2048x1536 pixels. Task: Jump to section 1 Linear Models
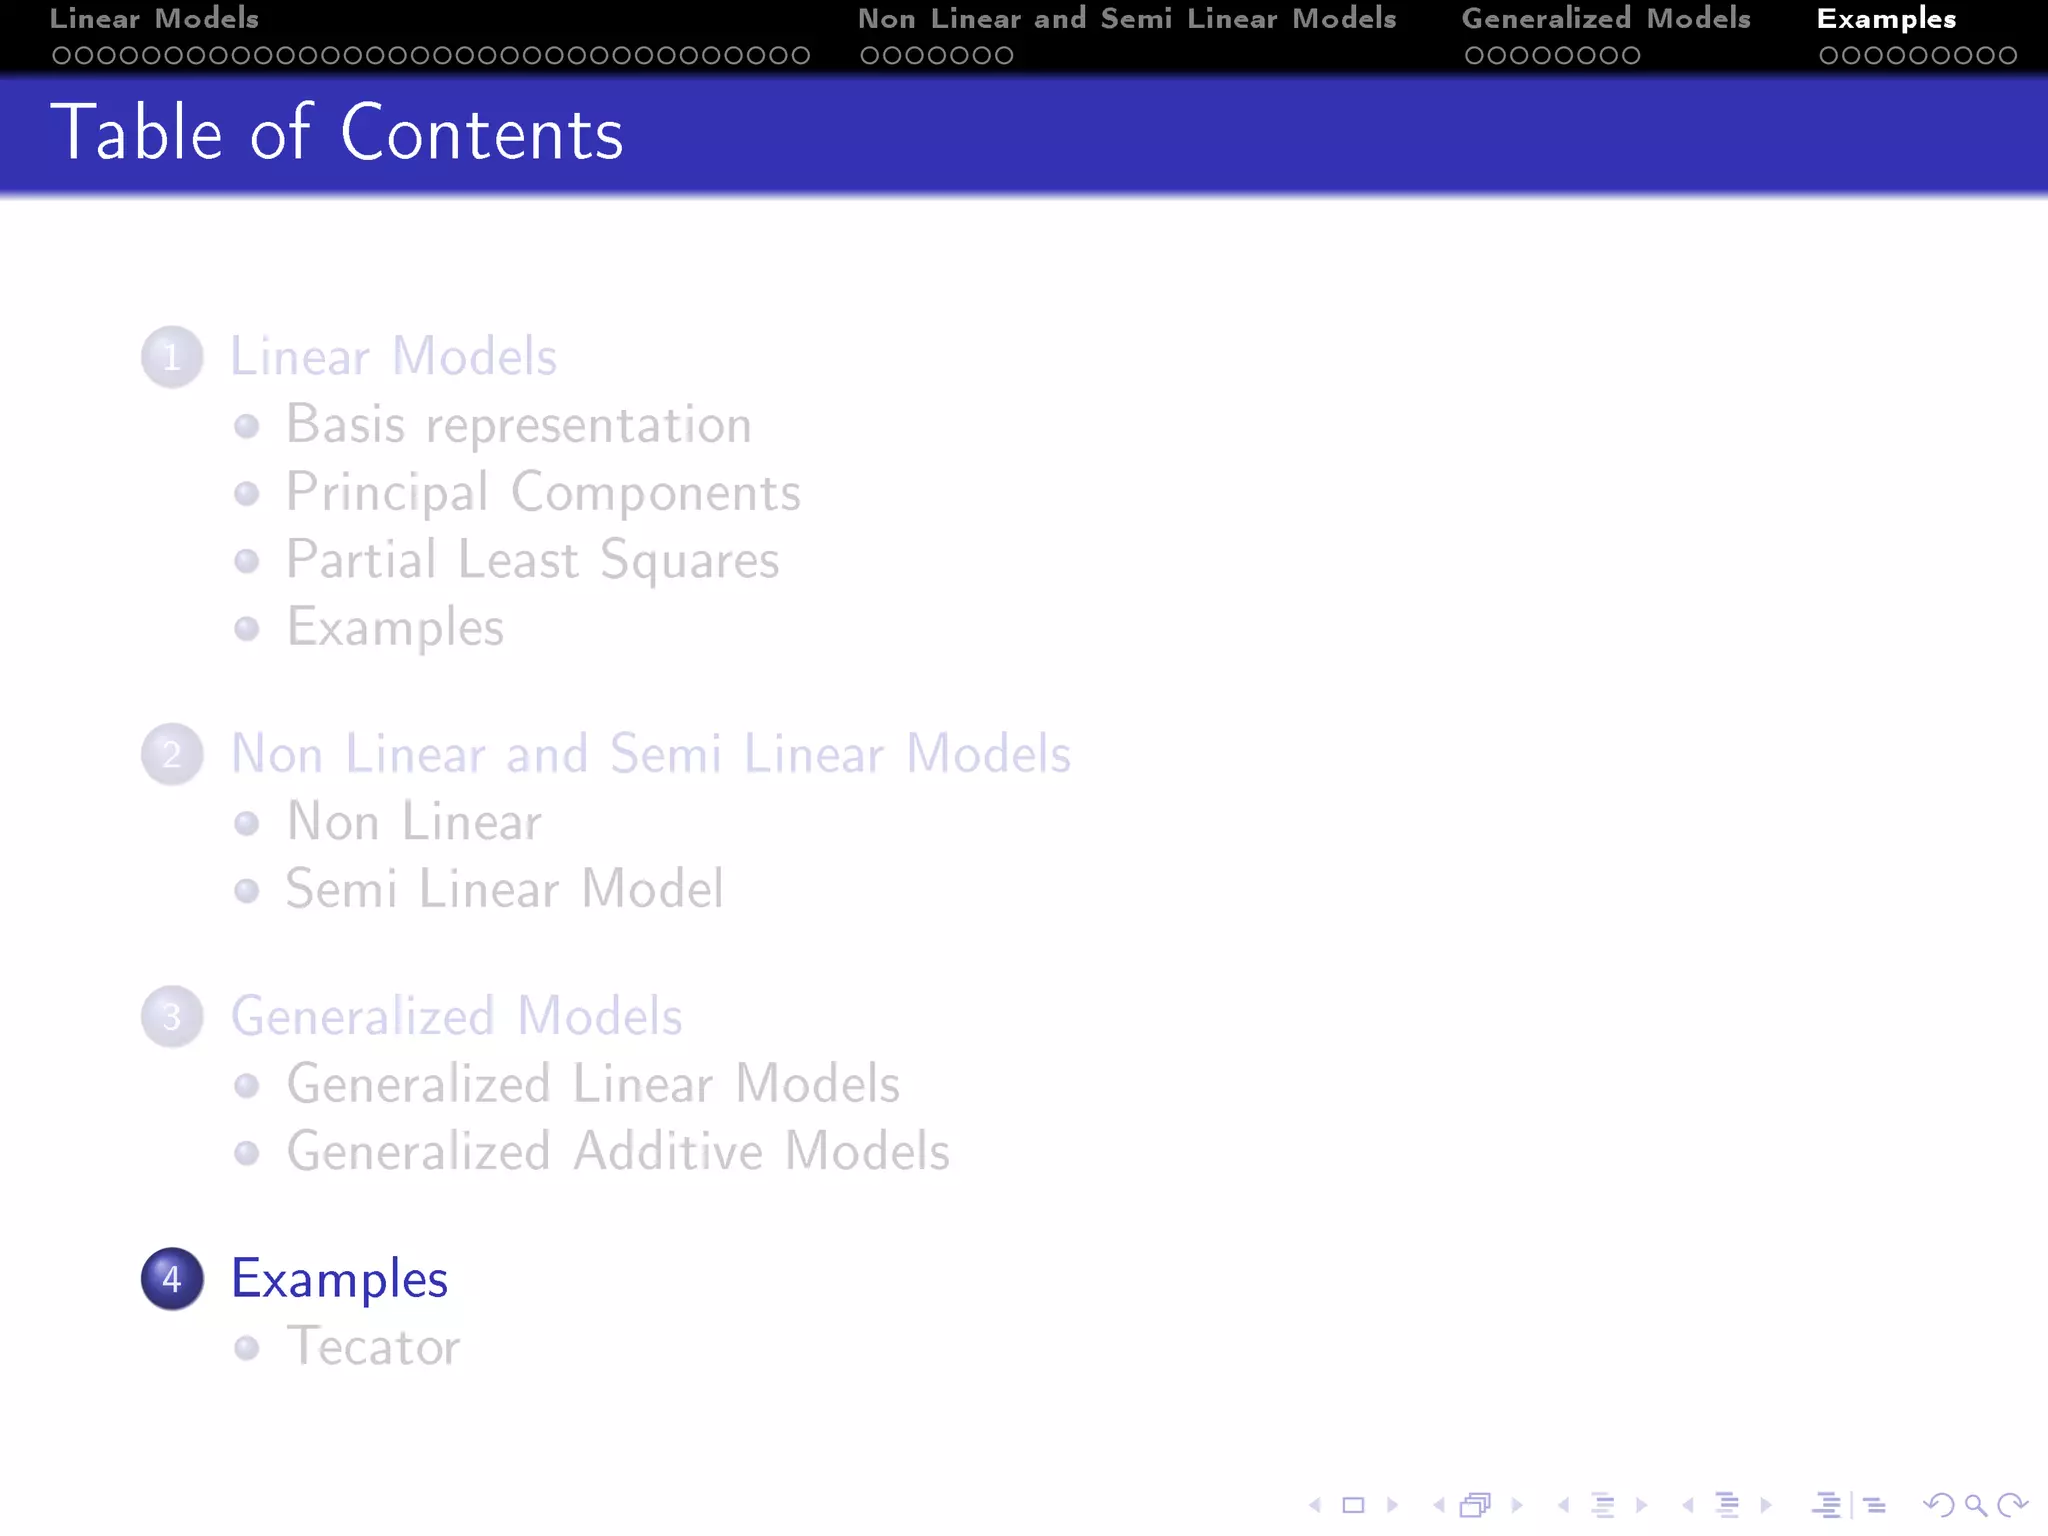(x=393, y=356)
